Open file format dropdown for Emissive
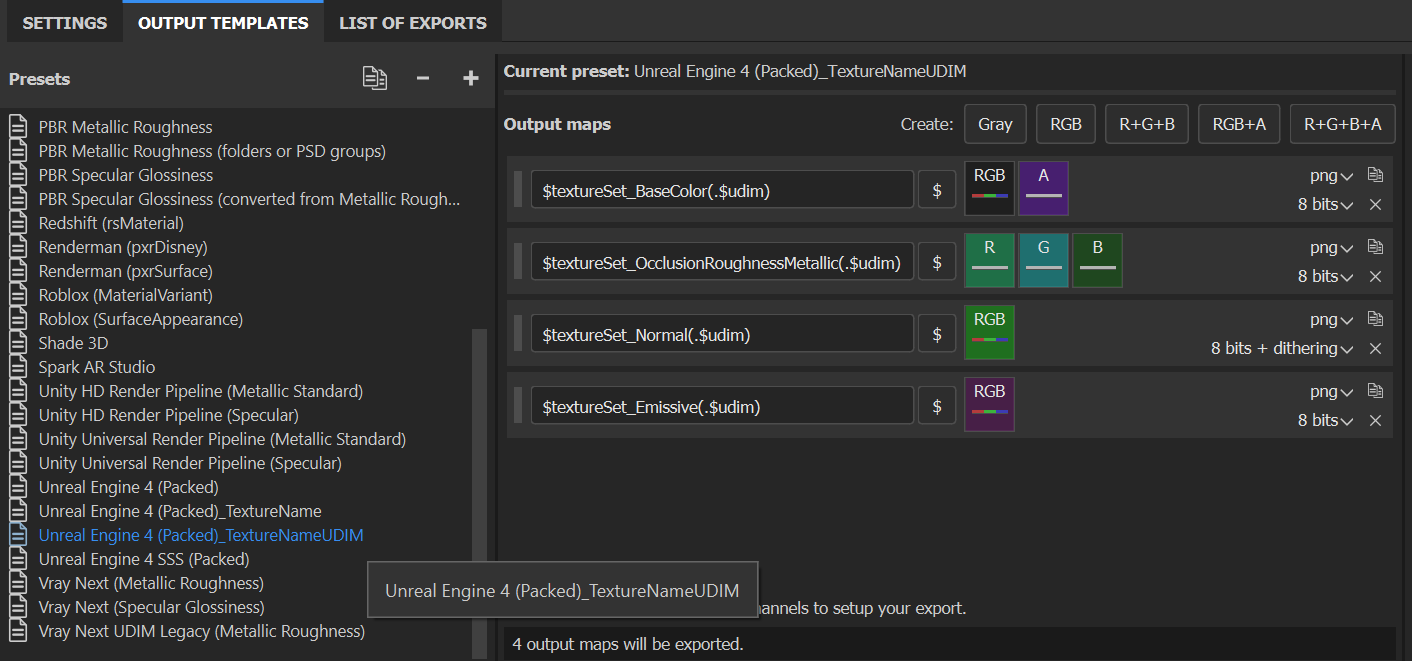 tap(1331, 392)
